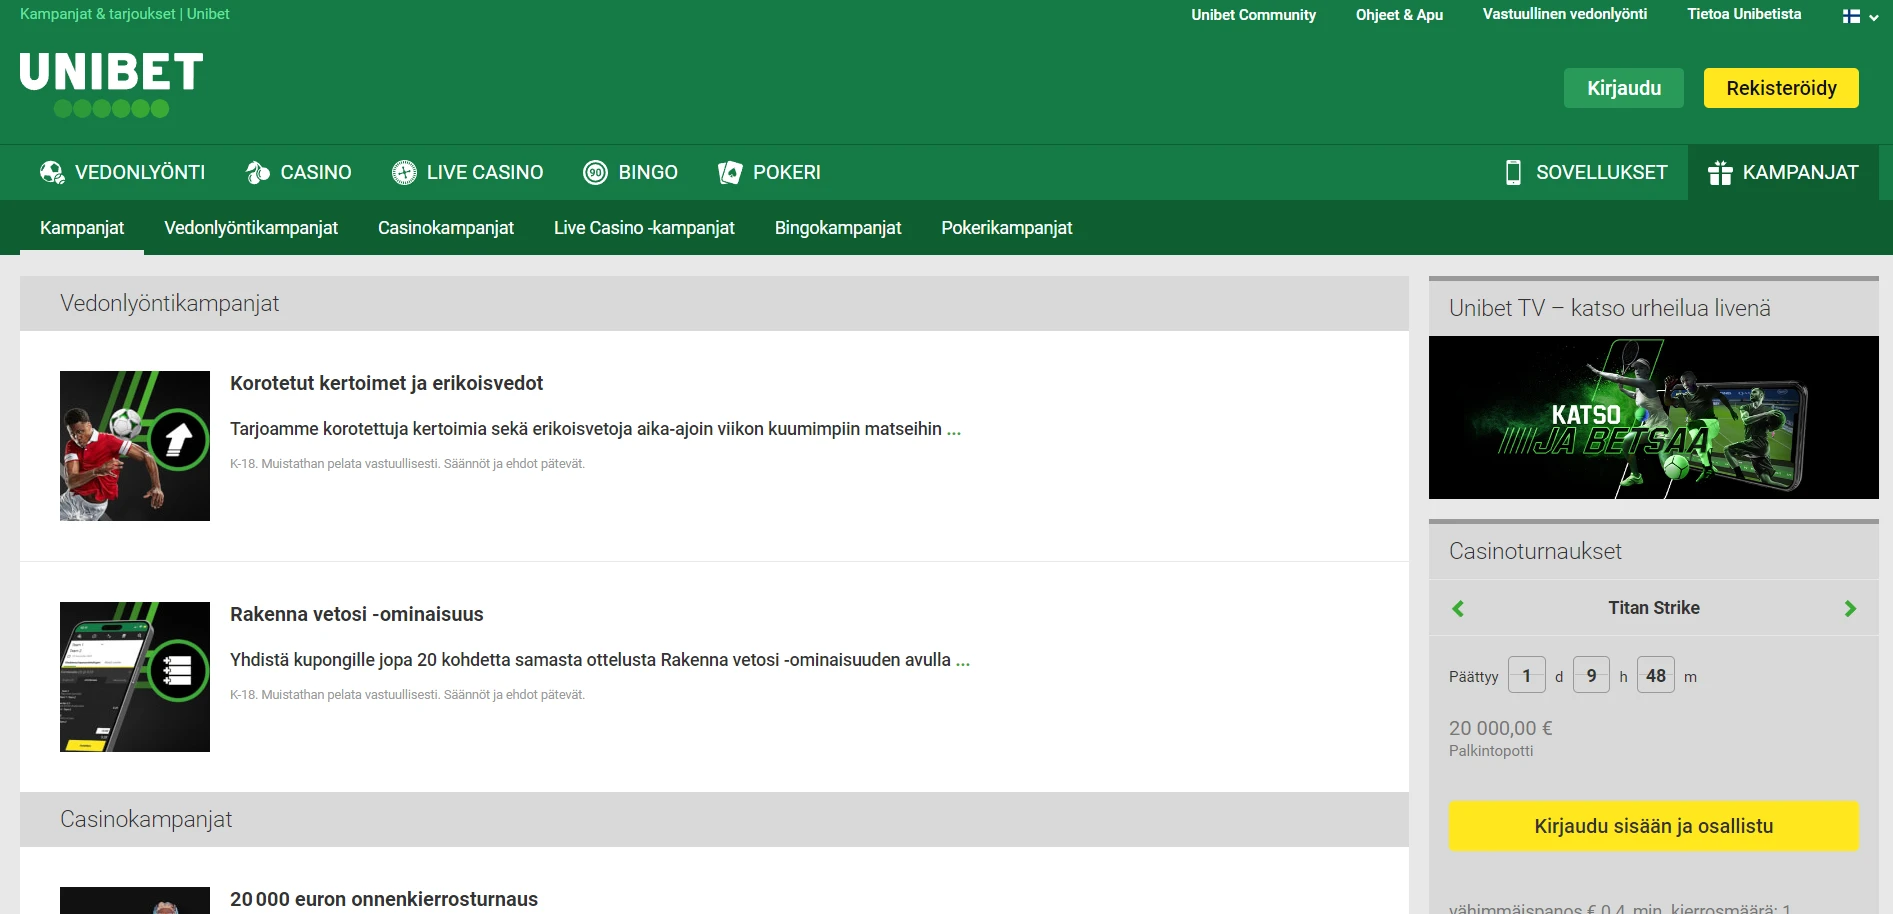Switch to Live Casino -kampanjat tab
This screenshot has width=1893, height=914.
coord(644,228)
